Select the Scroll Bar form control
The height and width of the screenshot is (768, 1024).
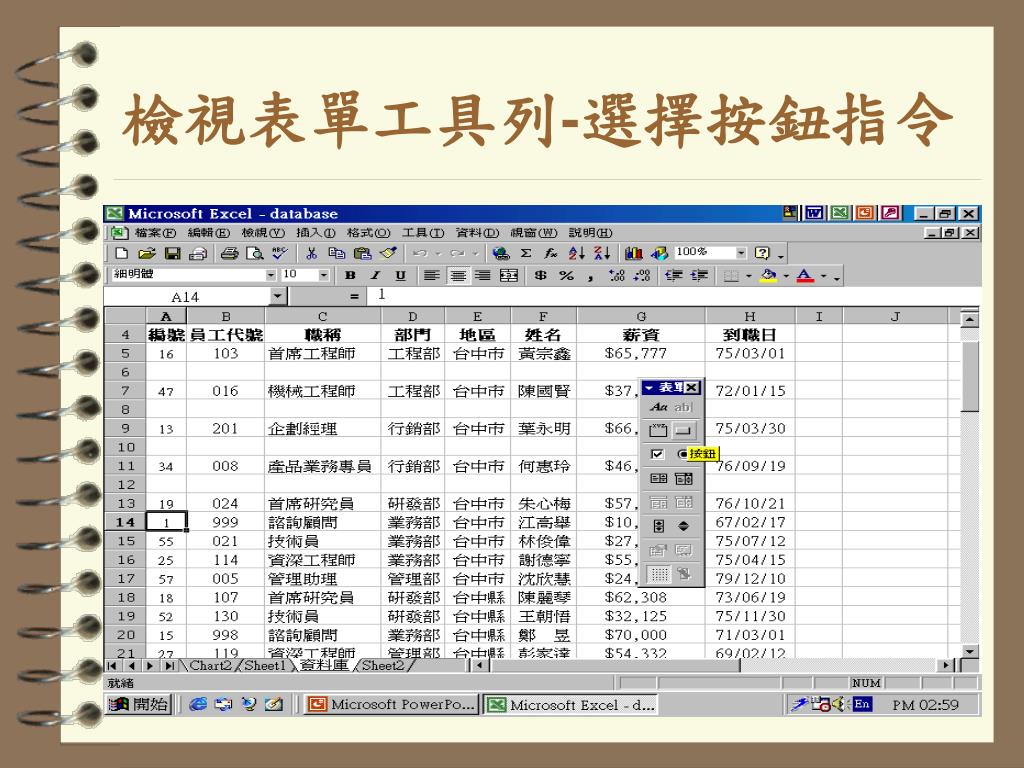(x=658, y=526)
